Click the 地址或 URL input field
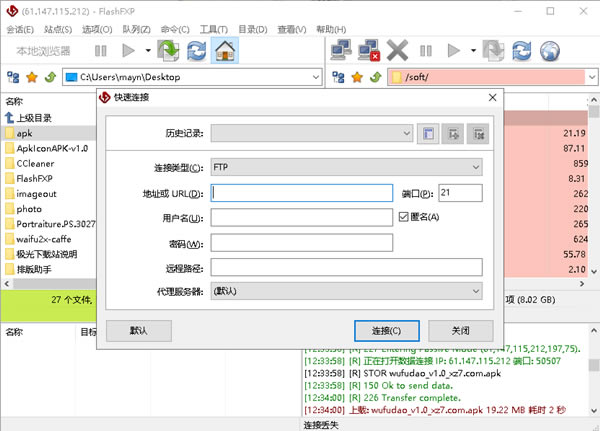This screenshot has width=600, height=431. (301, 193)
